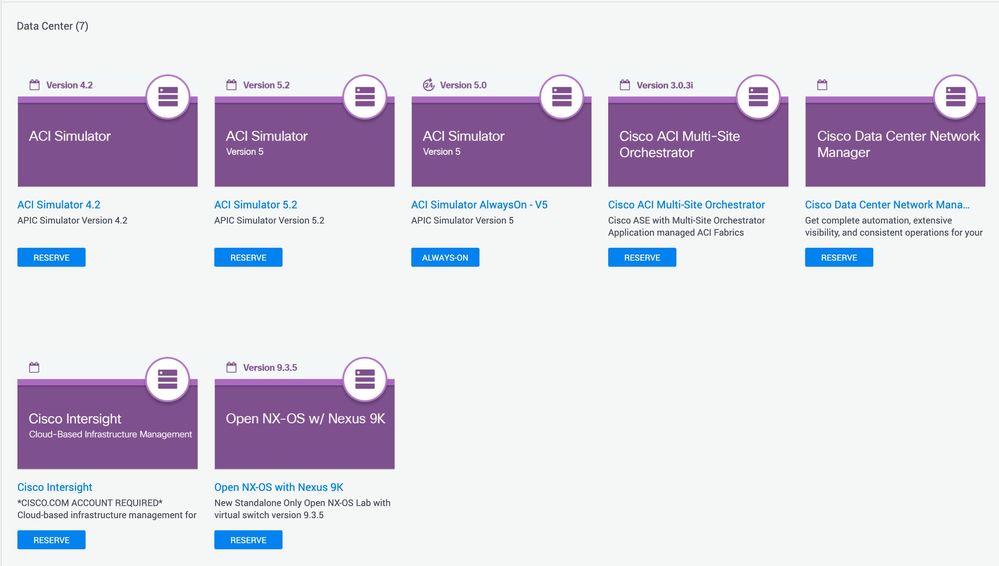Click server icon on Multi-Site Orchestrator card

758,97
